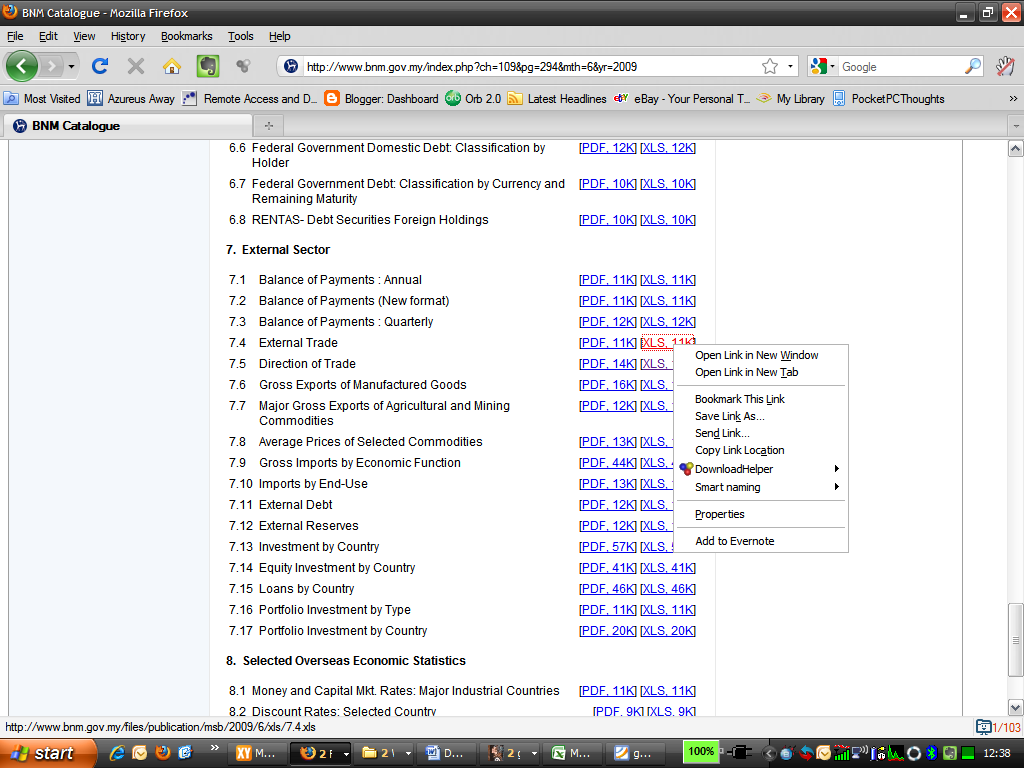
Task: Open eBay - Your Personal bookmark
Action: 682,99
